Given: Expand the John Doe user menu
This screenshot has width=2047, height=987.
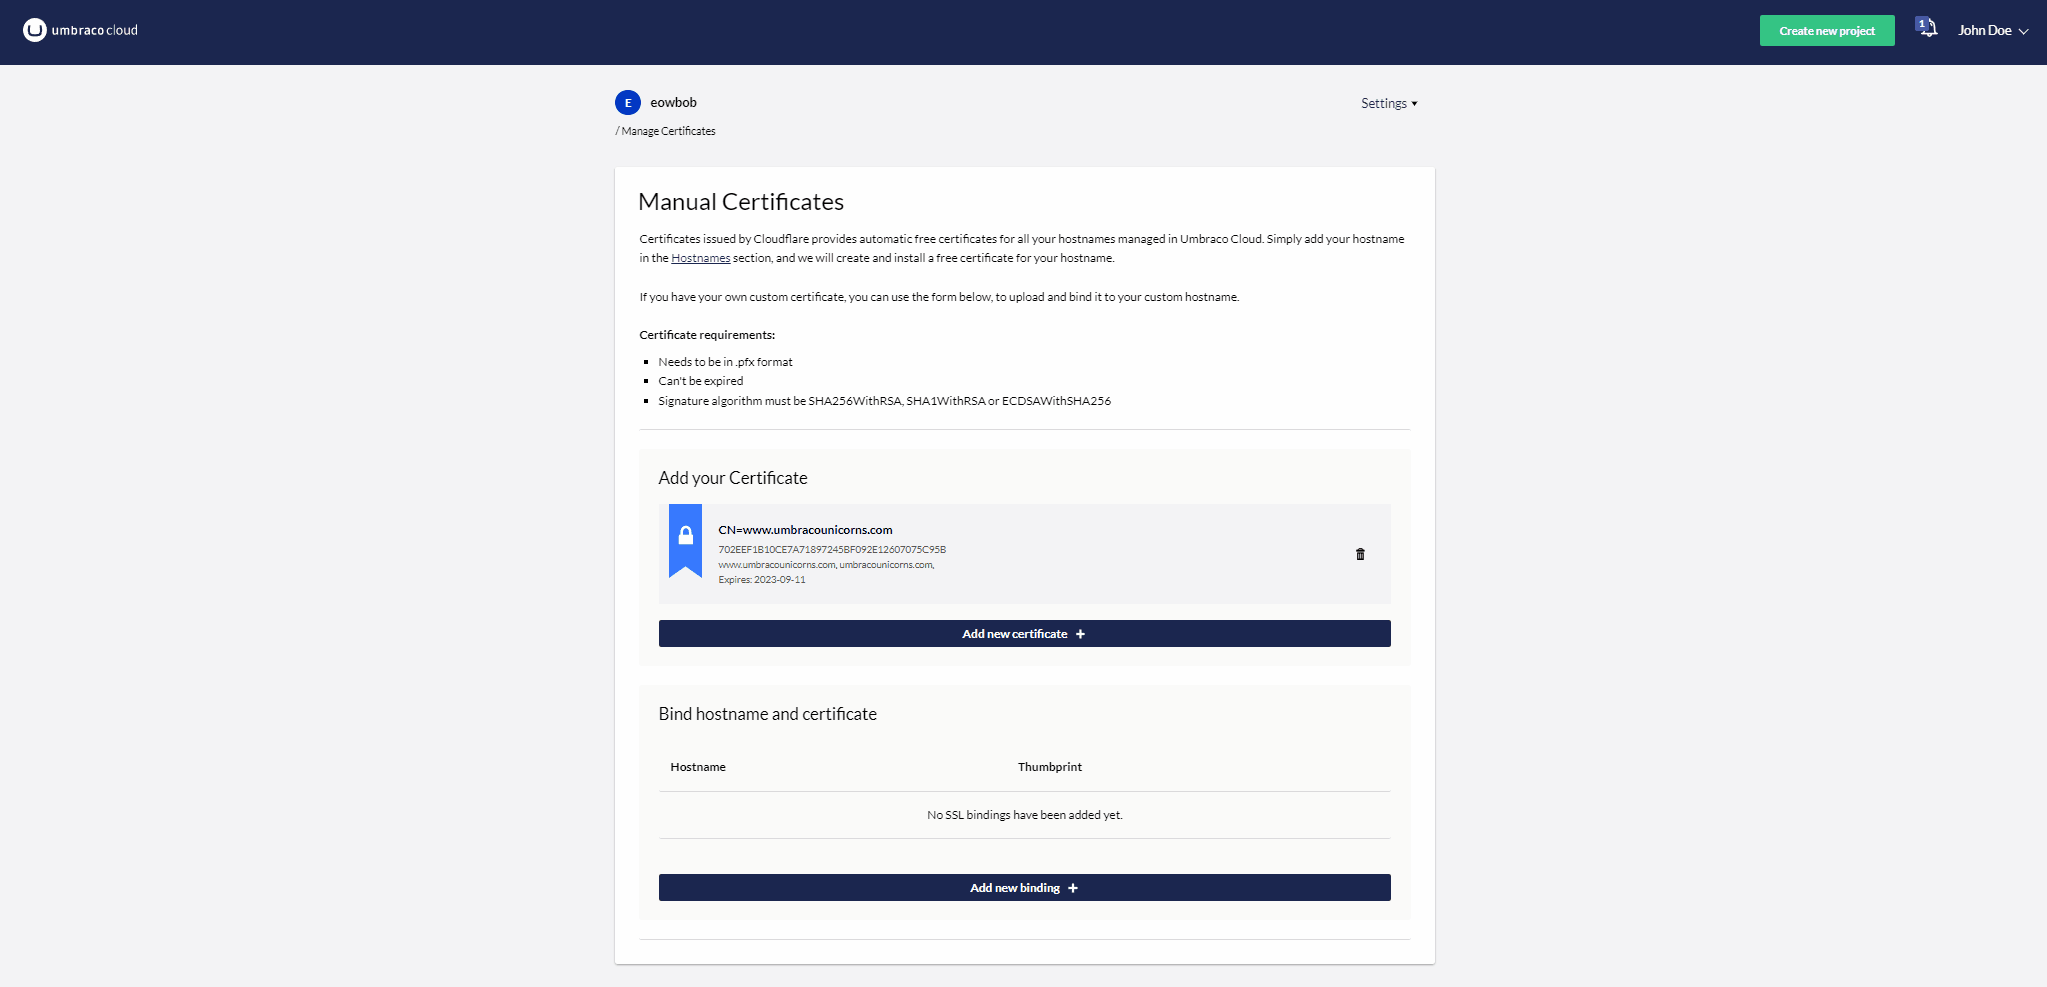Looking at the screenshot, I should click(1993, 31).
